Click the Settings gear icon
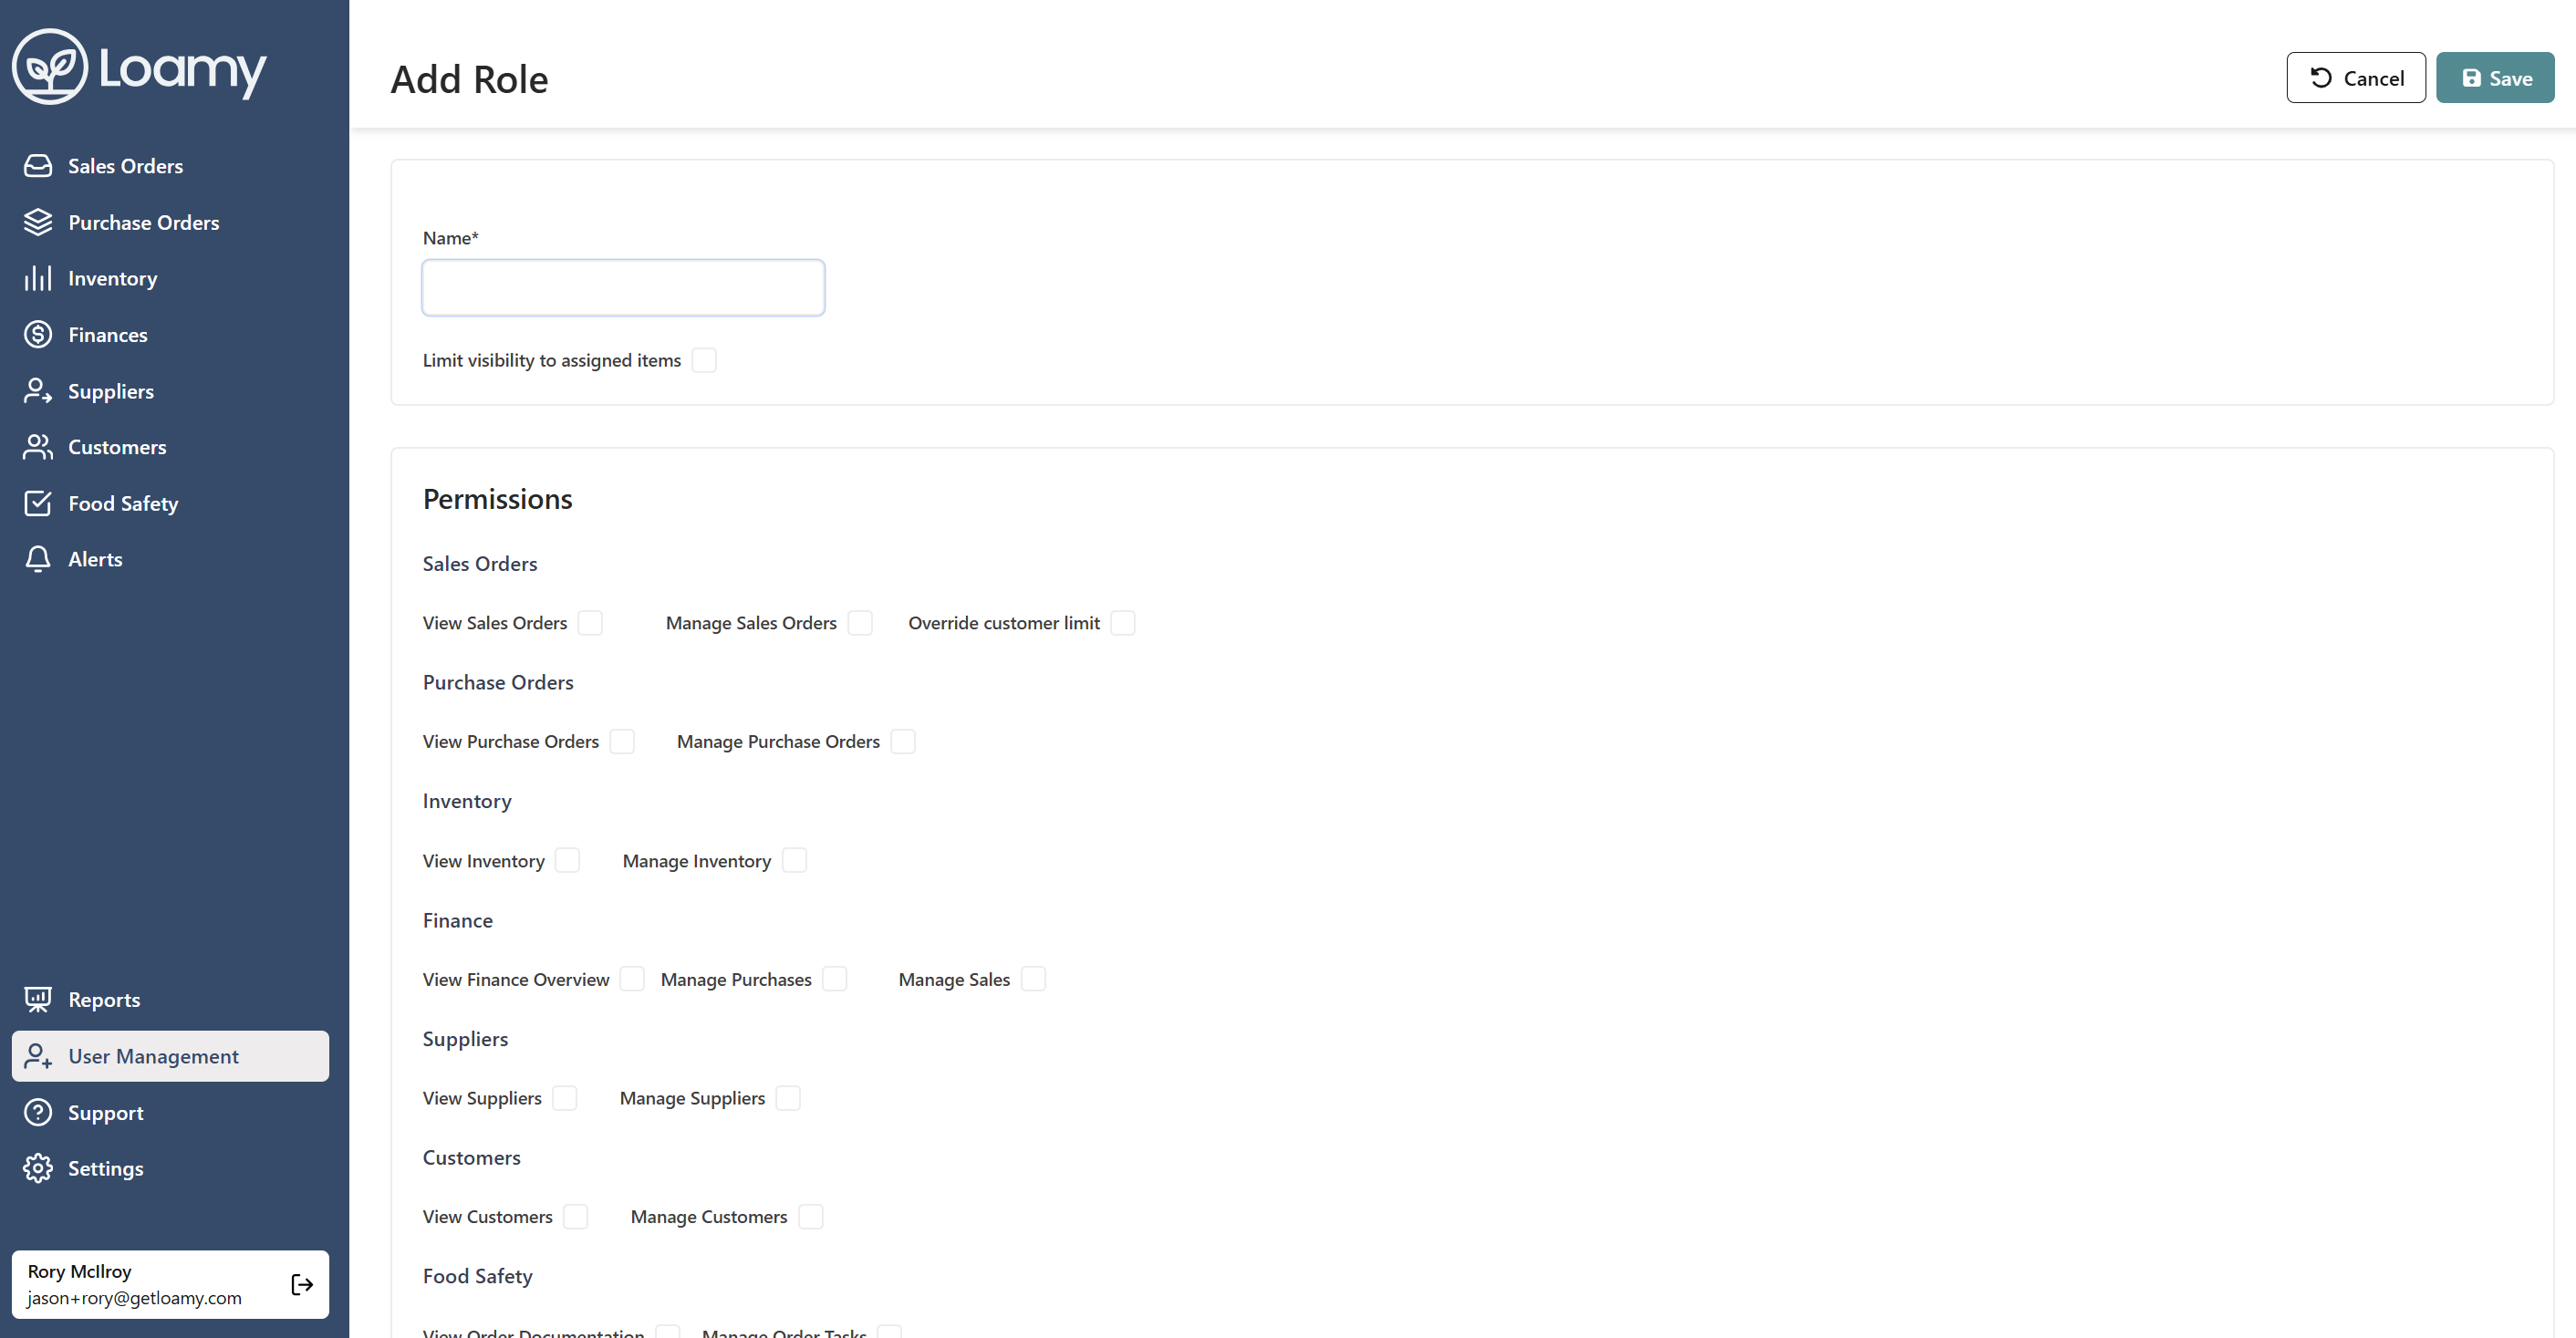Image resolution: width=2576 pixels, height=1338 pixels. 38,1168
